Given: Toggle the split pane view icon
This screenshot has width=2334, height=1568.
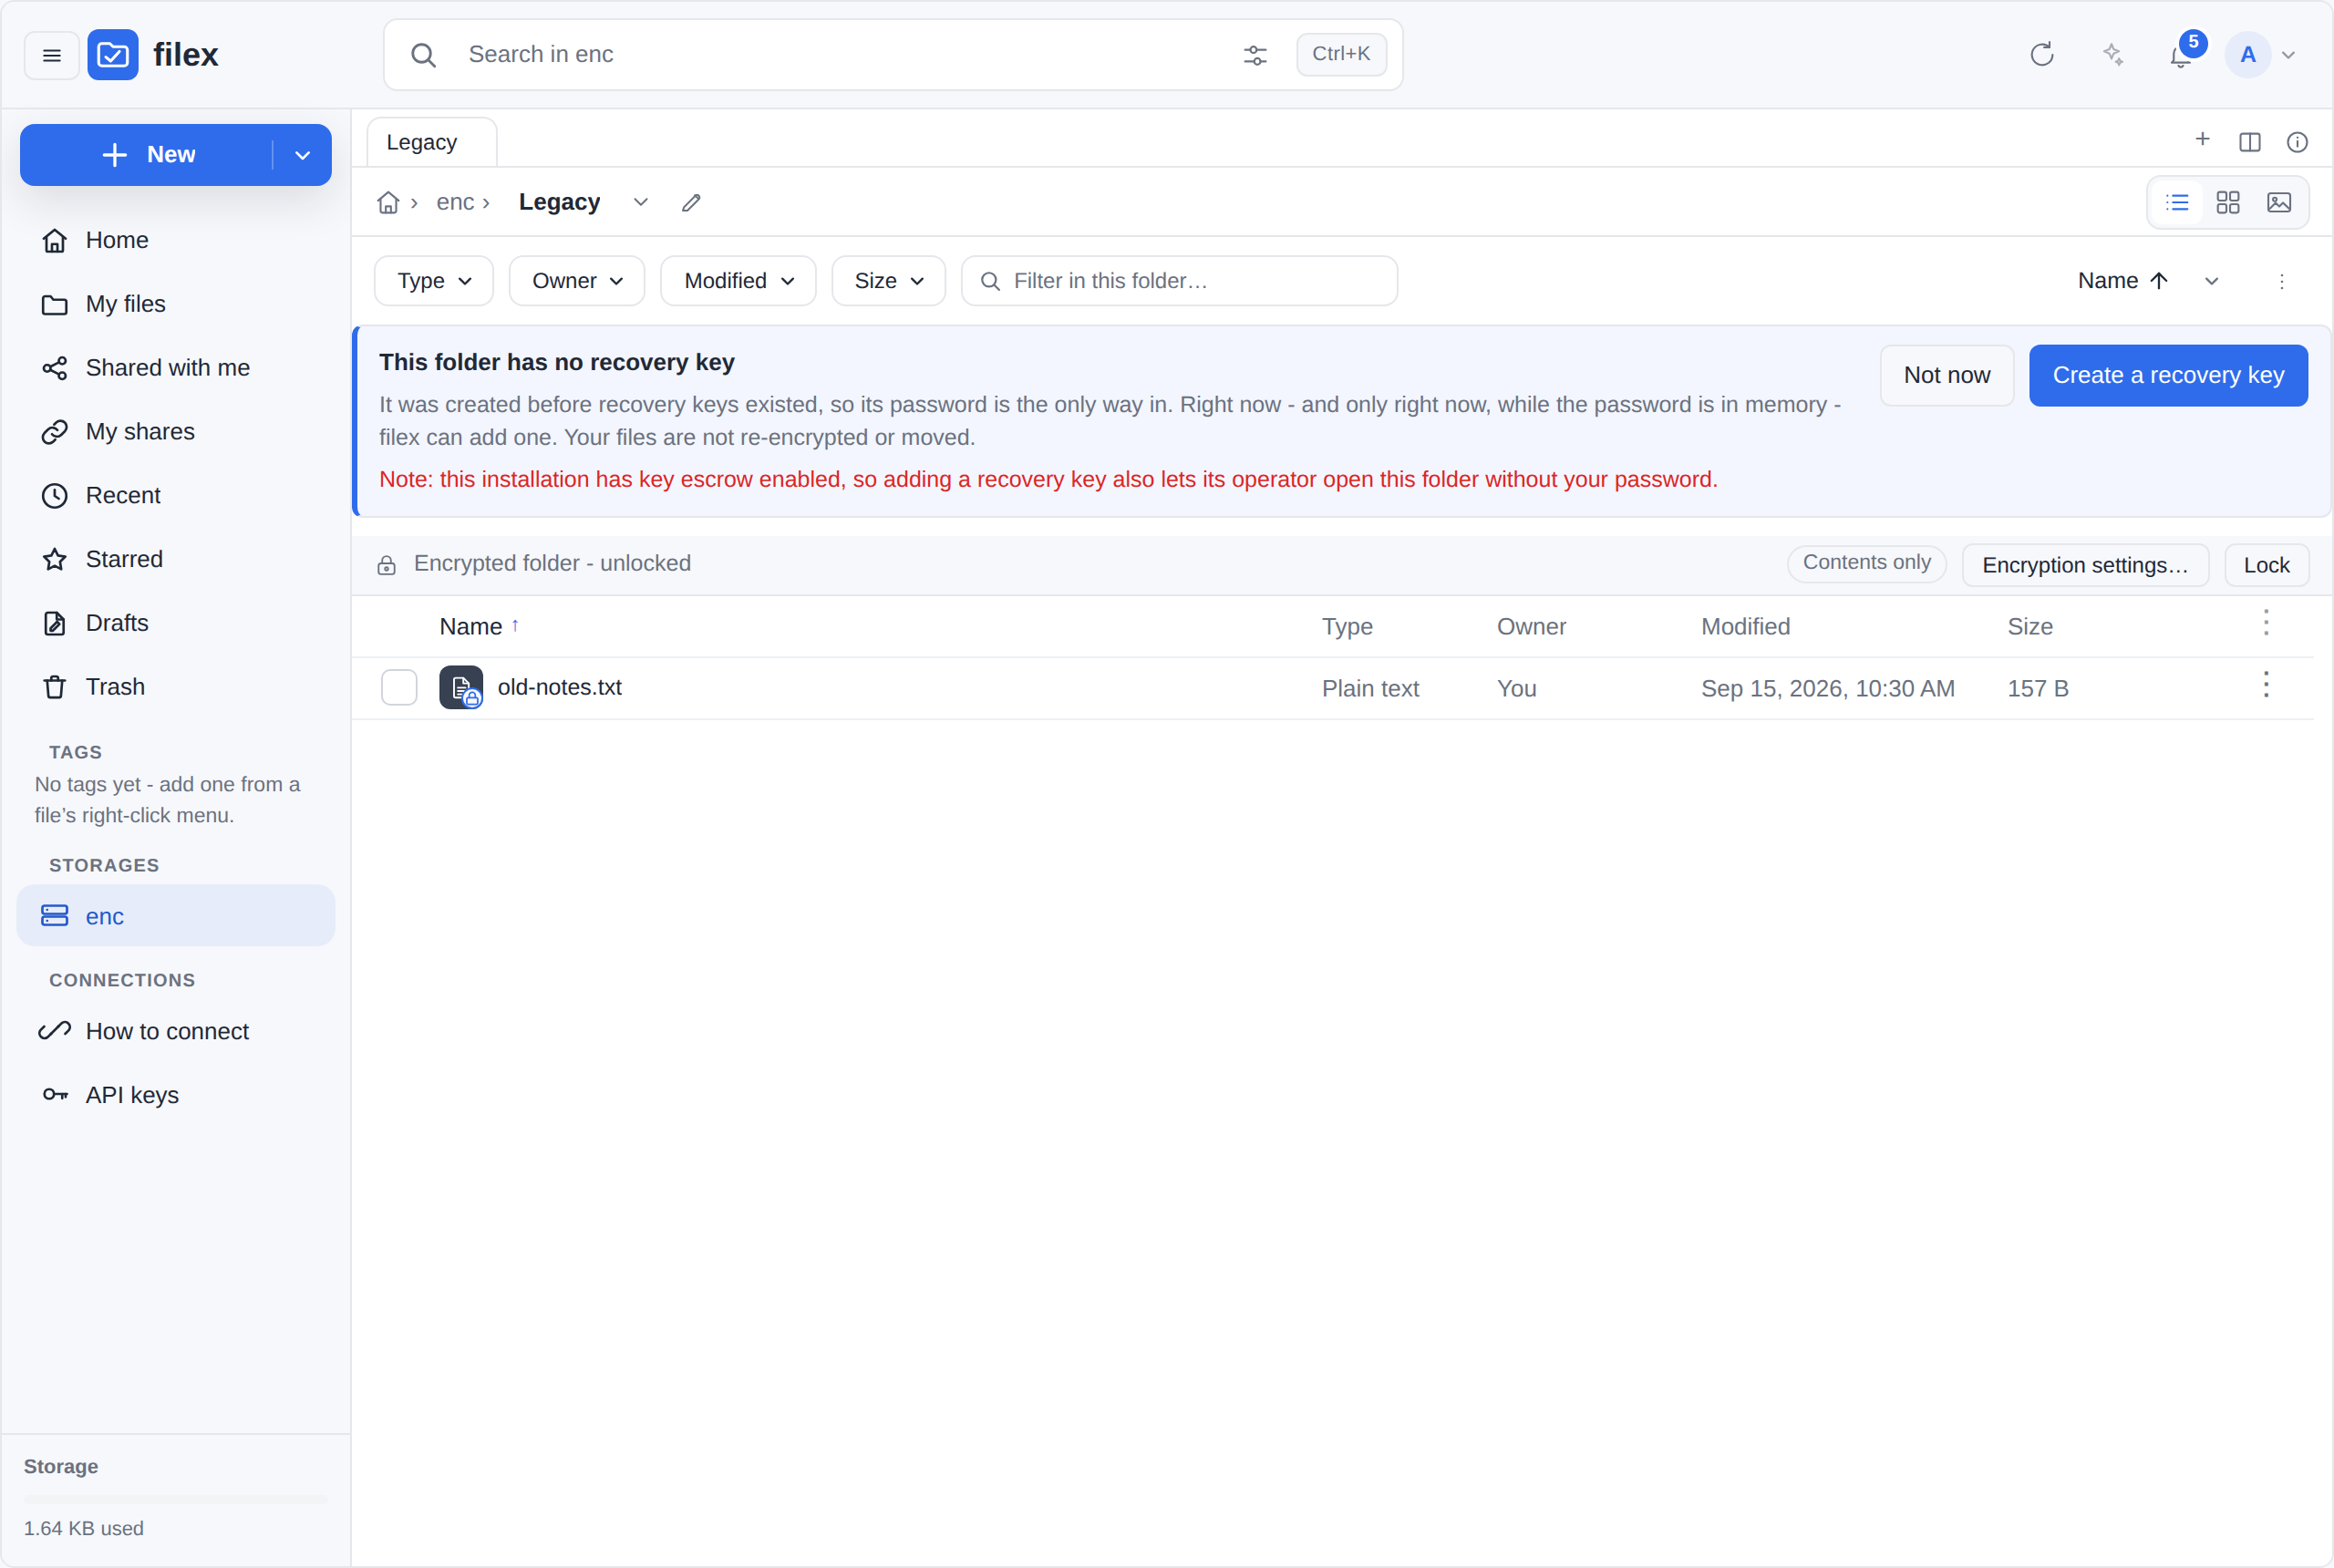Looking at the screenshot, I should 2250,142.
